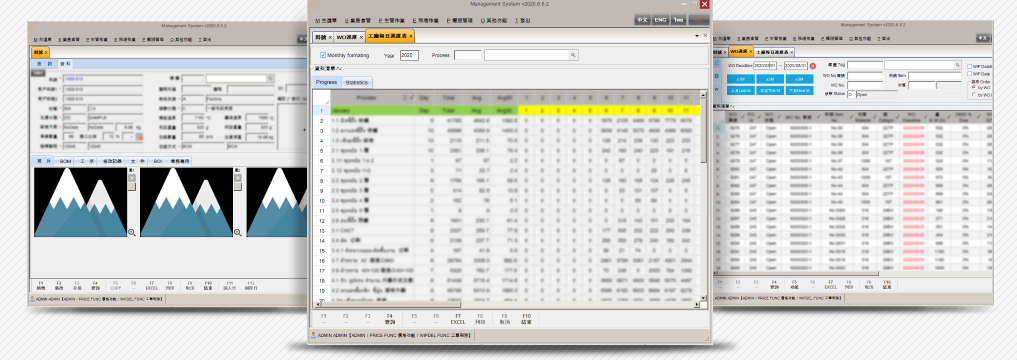Screen dimensions: 1017x360
Task: Click the magnifier zoom icon under first mountain image
Action: click(132, 232)
